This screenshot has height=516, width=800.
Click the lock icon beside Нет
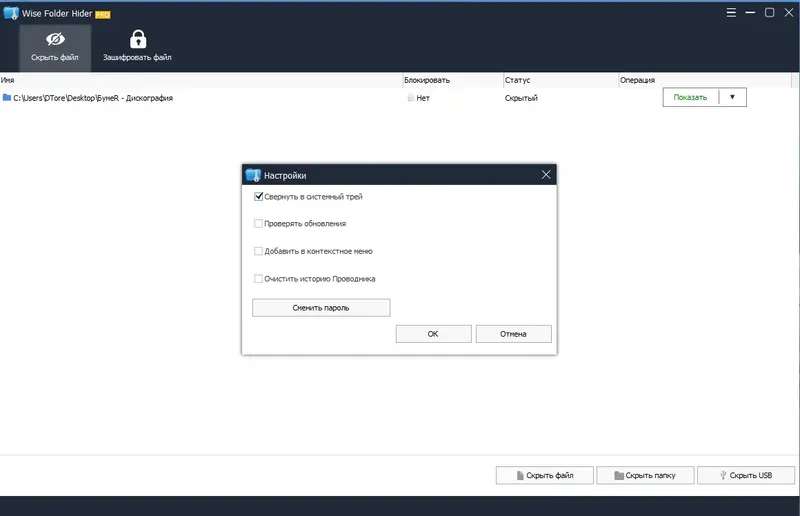point(410,97)
